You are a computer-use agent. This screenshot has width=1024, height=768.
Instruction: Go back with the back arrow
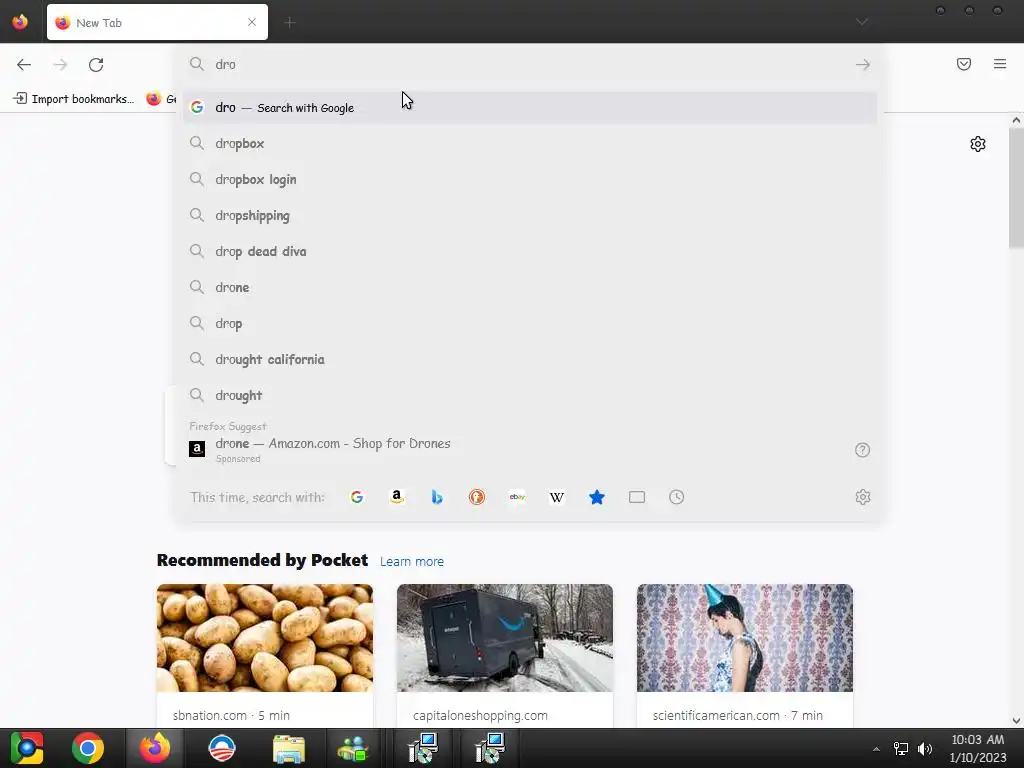click(24, 64)
